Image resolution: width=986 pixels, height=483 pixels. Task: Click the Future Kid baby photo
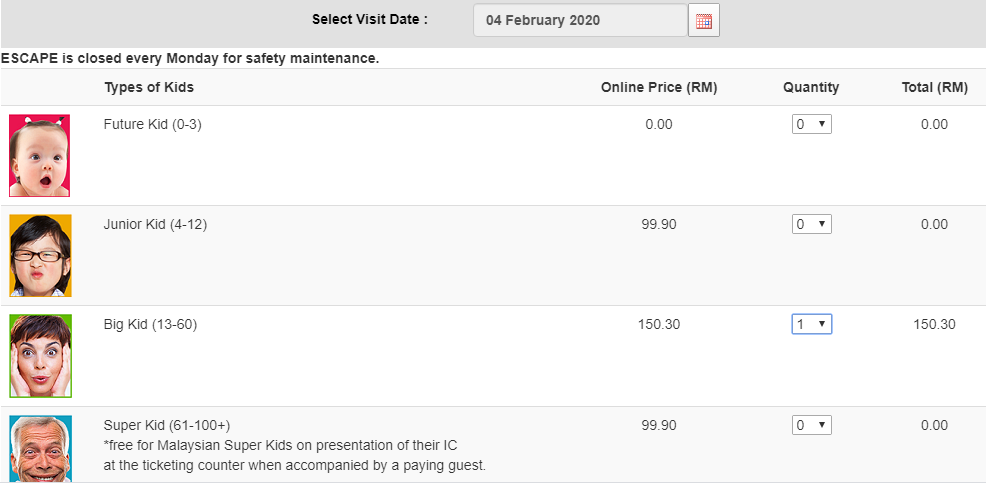point(40,155)
